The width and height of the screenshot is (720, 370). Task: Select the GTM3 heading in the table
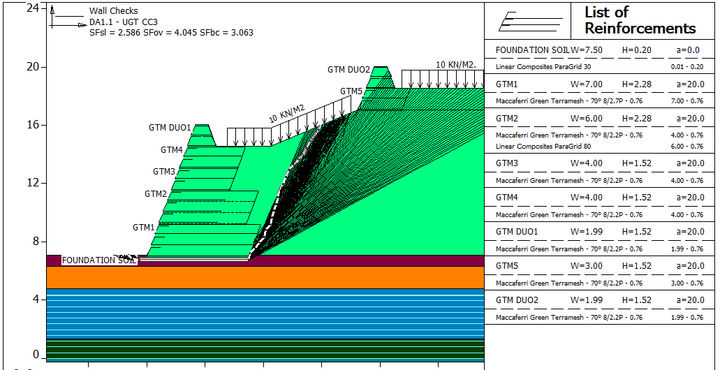(x=506, y=163)
